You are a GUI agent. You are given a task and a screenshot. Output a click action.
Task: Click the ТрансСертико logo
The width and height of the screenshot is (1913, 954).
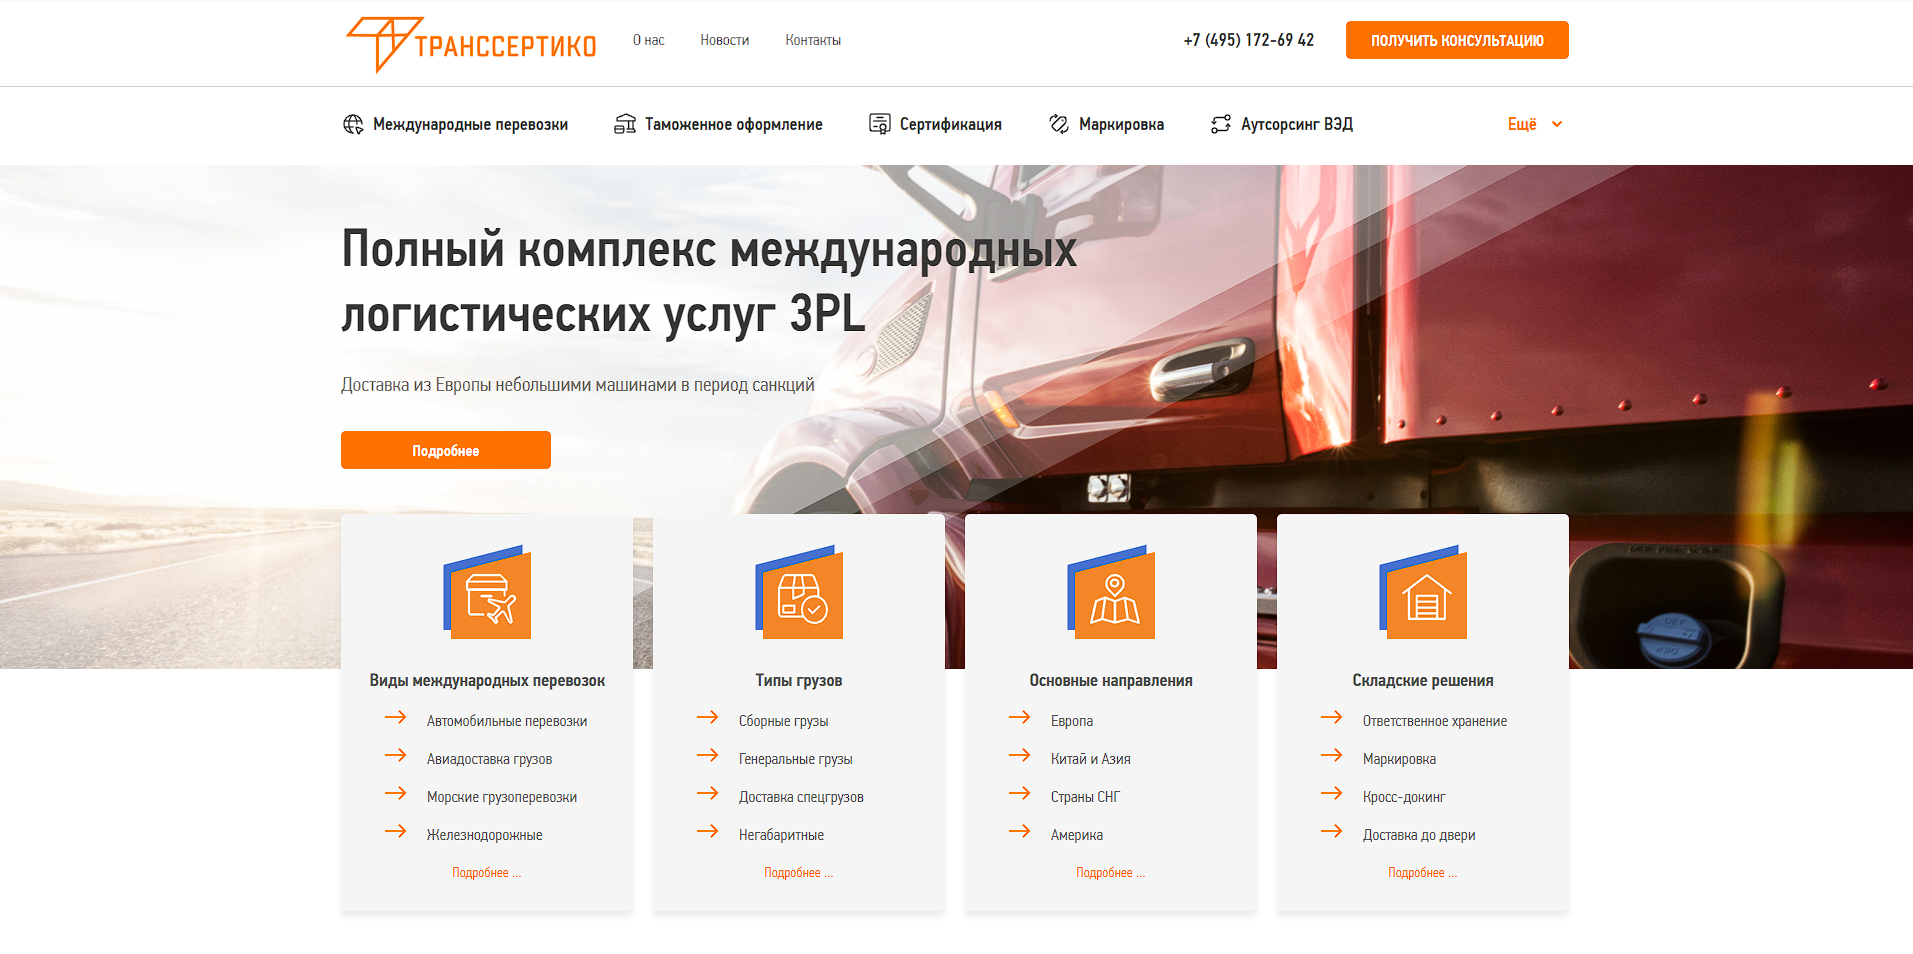pos(470,44)
